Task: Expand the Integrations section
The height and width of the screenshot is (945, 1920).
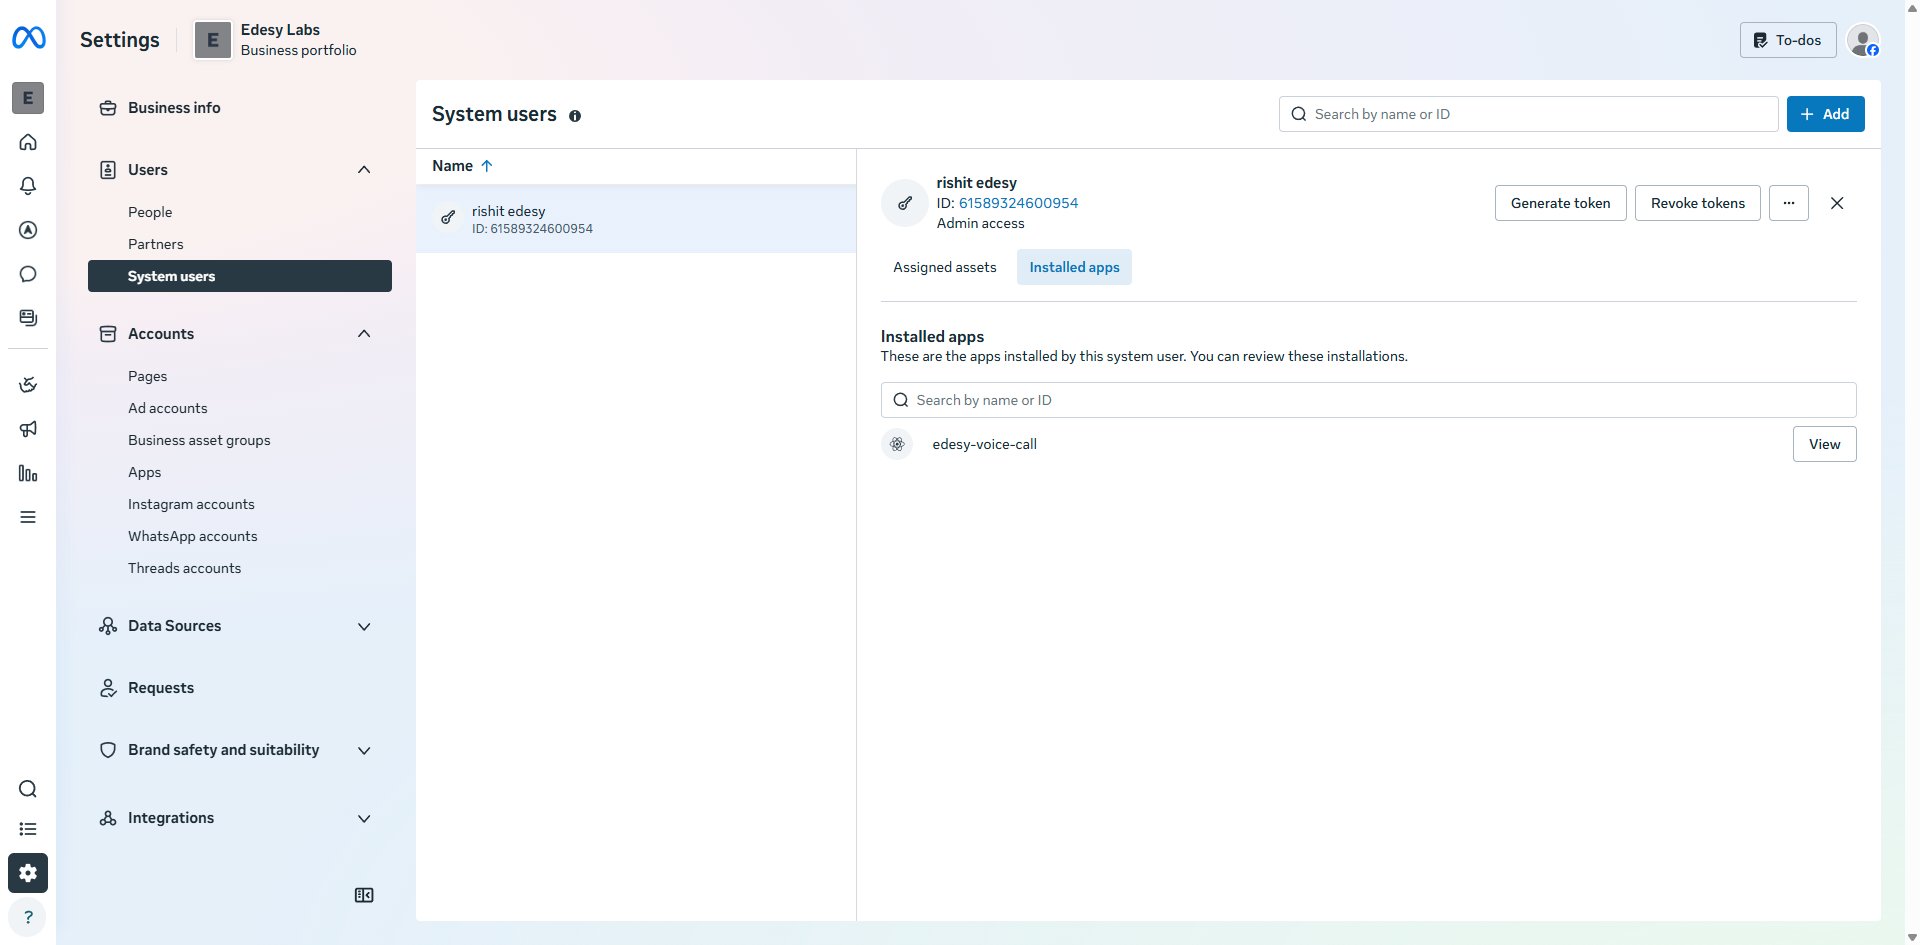Action: point(364,818)
